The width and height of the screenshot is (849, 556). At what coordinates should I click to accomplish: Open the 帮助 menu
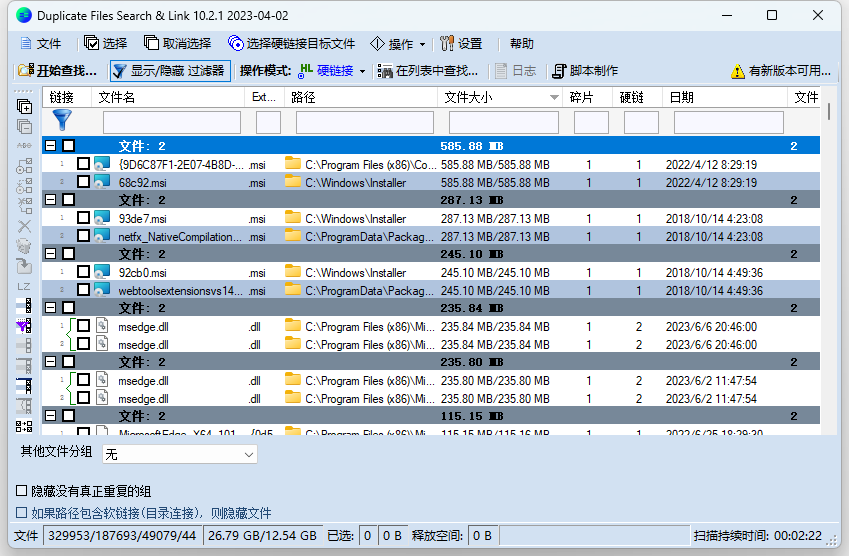pos(521,43)
